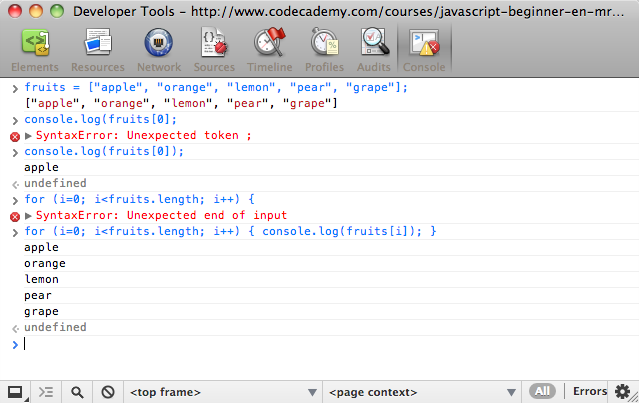The width and height of the screenshot is (639, 403).
Task: Switch to the Network panel
Action: 159,49
